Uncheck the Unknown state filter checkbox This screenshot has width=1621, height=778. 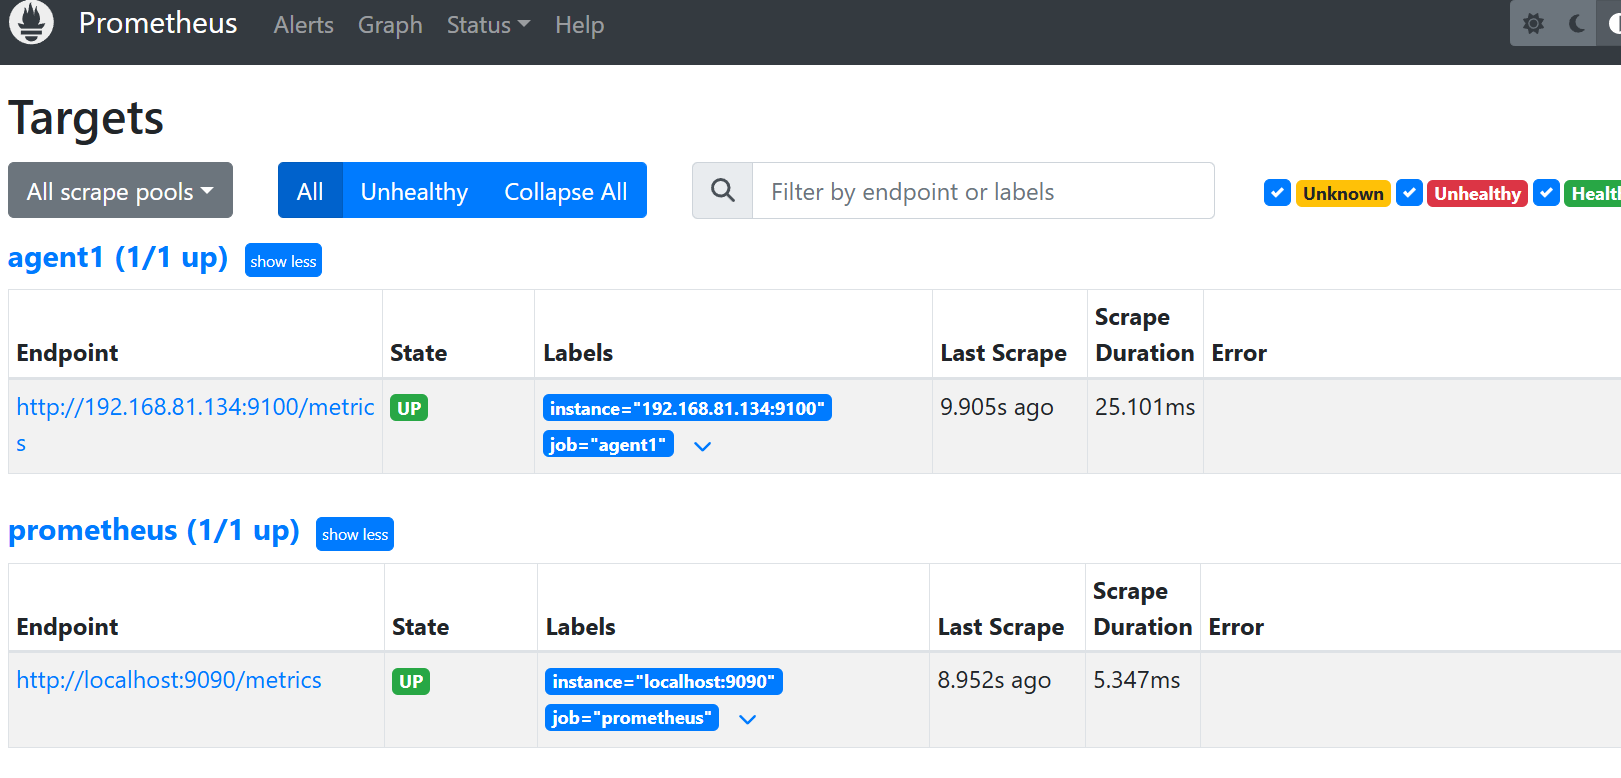tap(1277, 193)
